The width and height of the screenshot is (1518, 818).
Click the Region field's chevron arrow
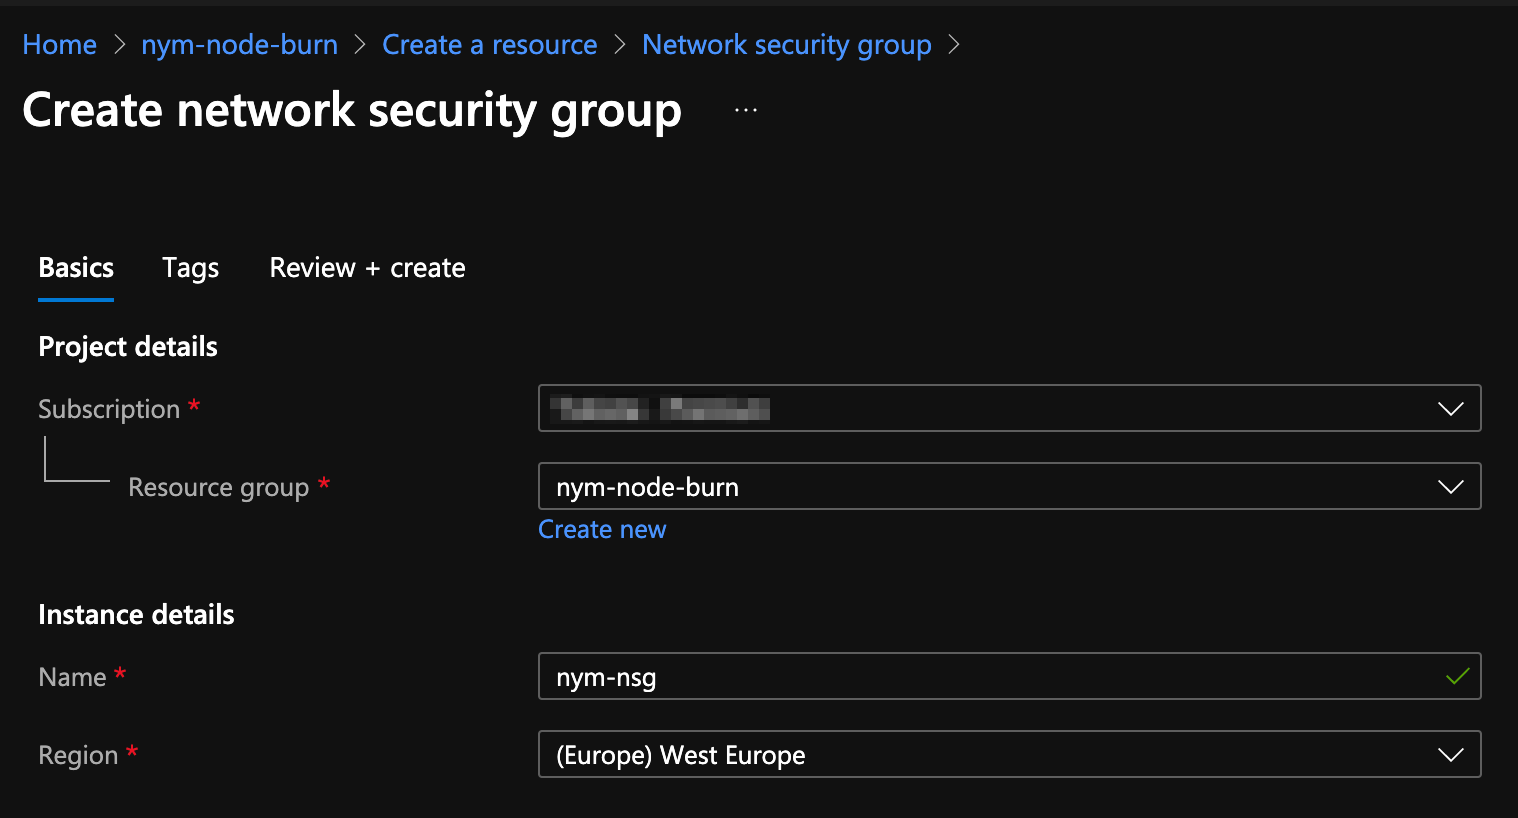1450,755
